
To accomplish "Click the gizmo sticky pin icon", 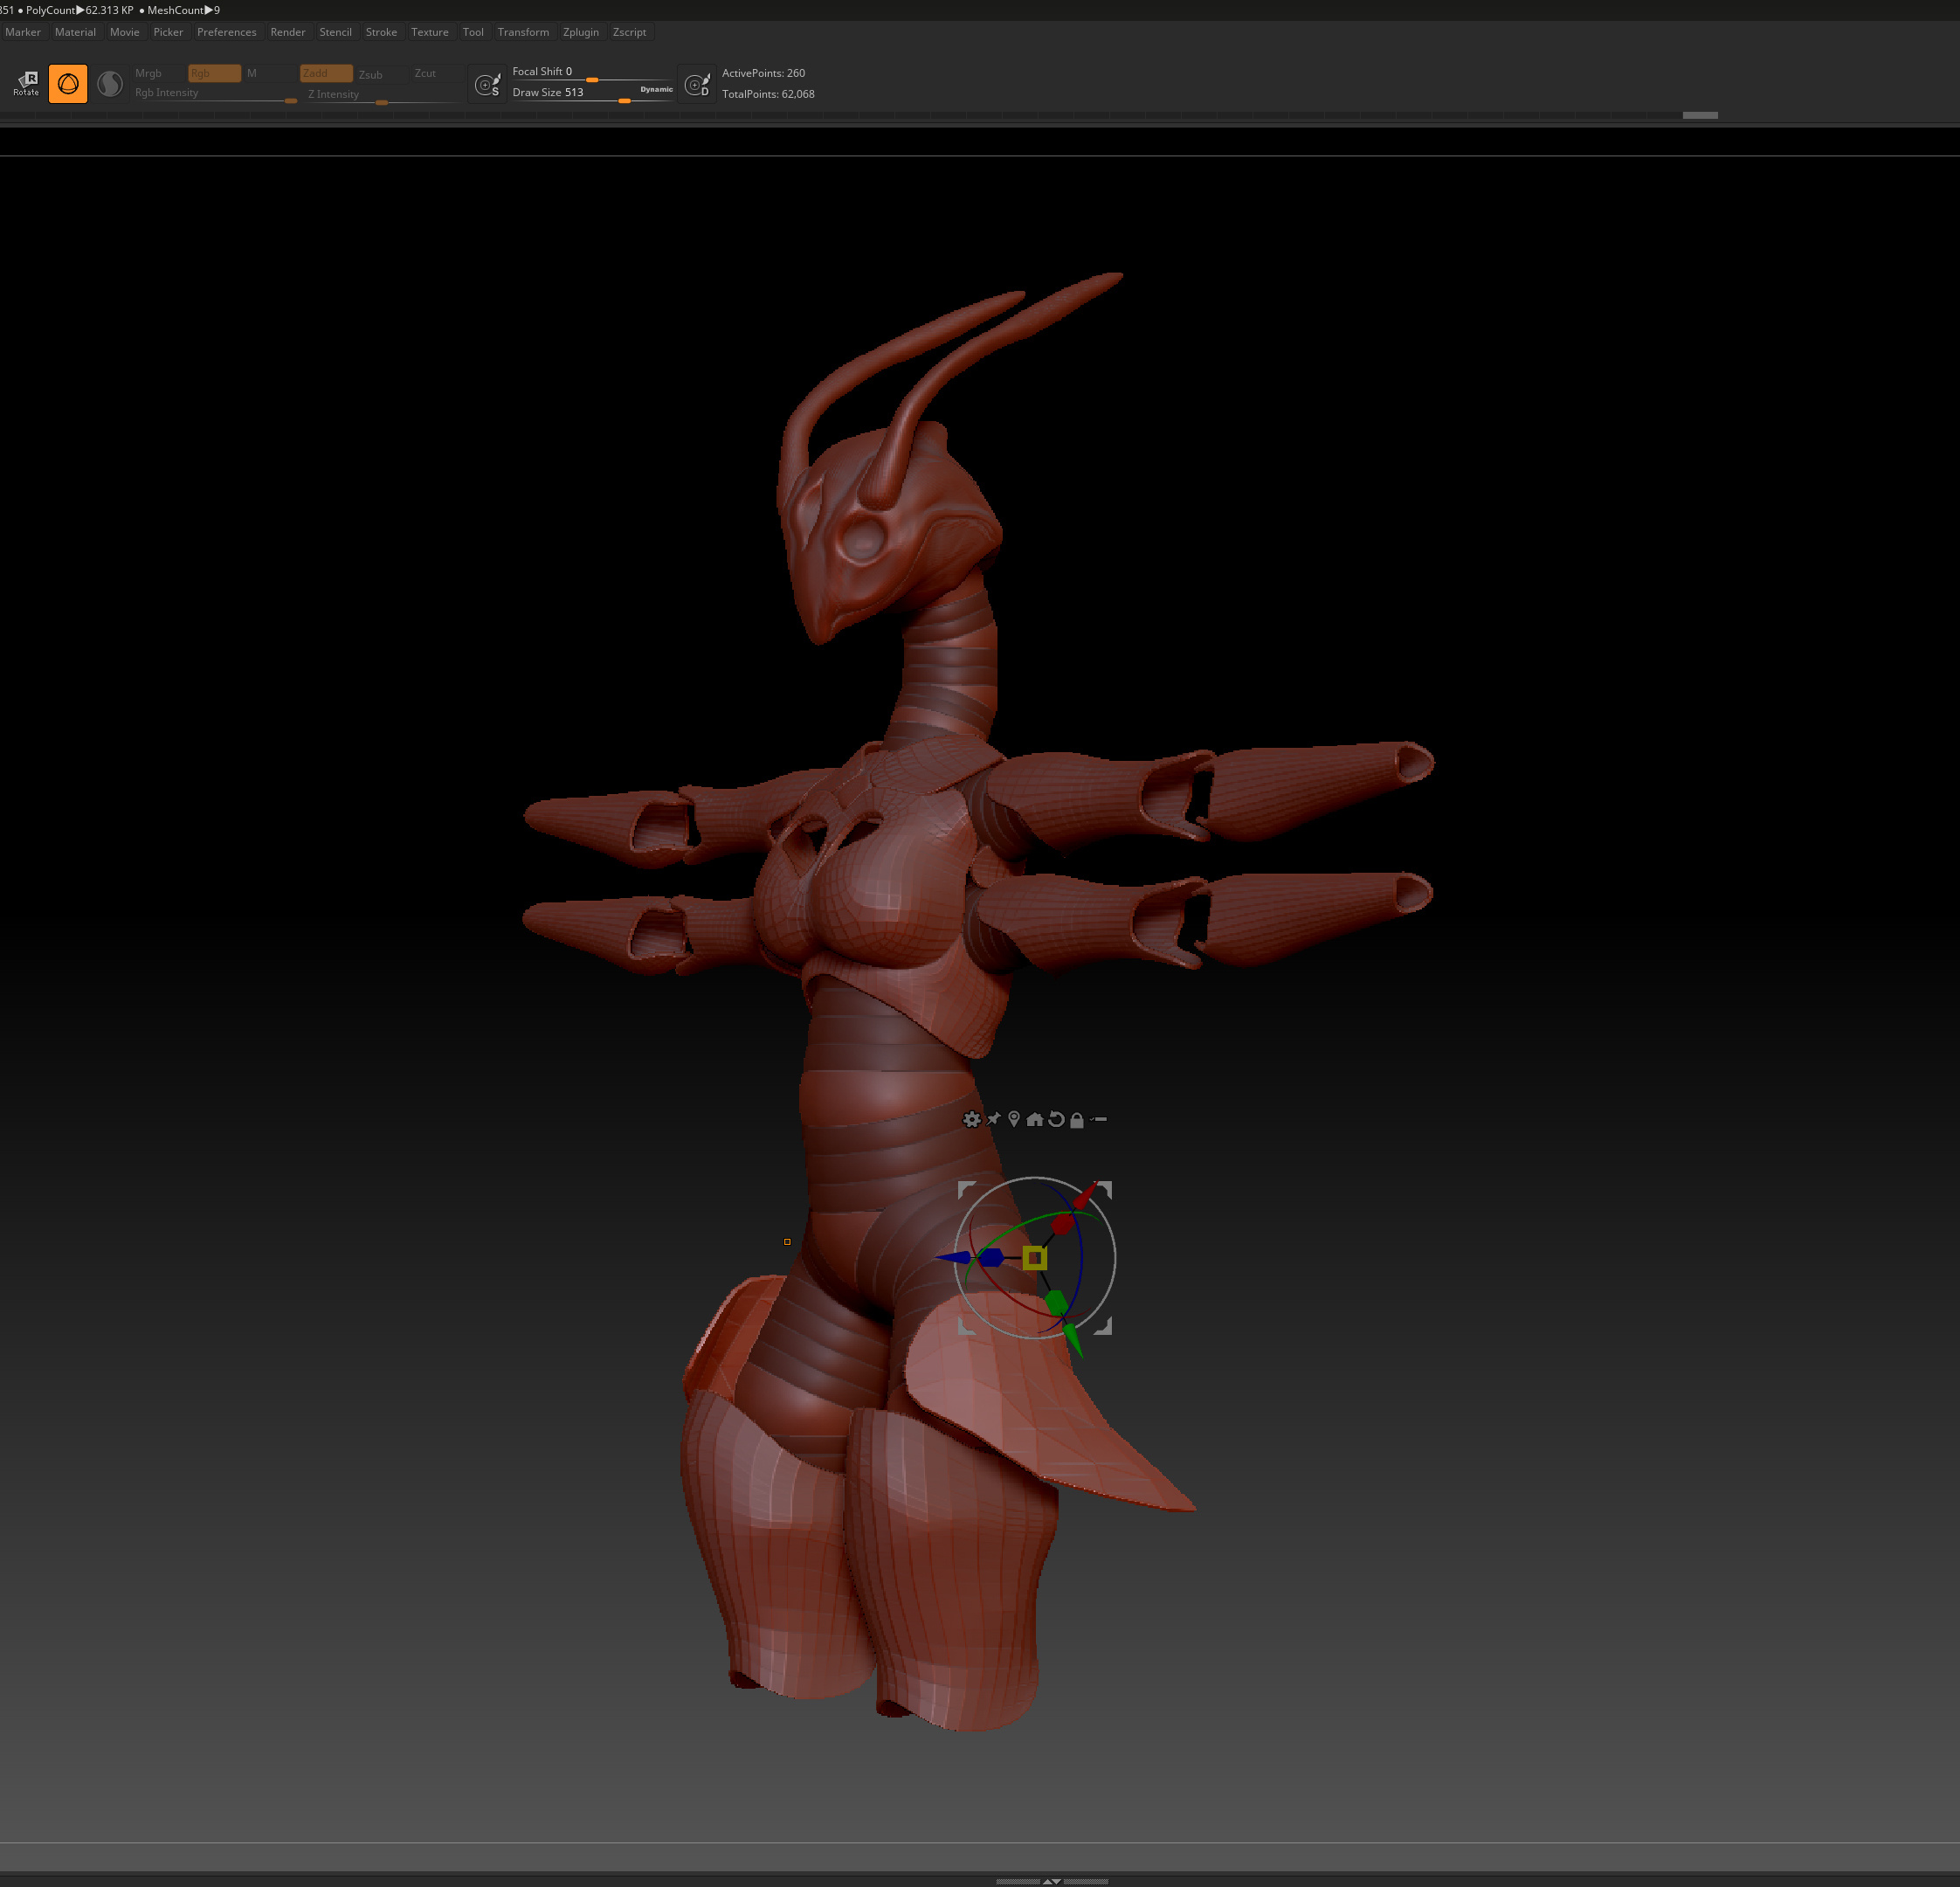I will click(993, 1119).
